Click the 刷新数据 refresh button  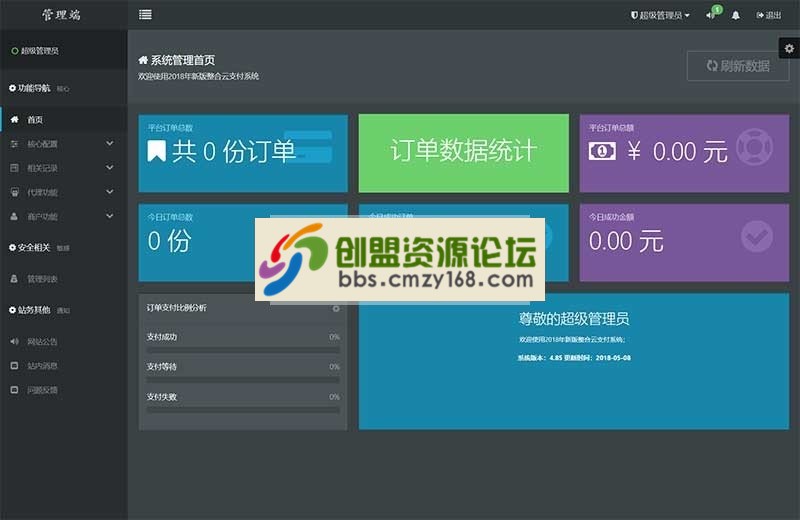pyautogui.click(x=738, y=66)
